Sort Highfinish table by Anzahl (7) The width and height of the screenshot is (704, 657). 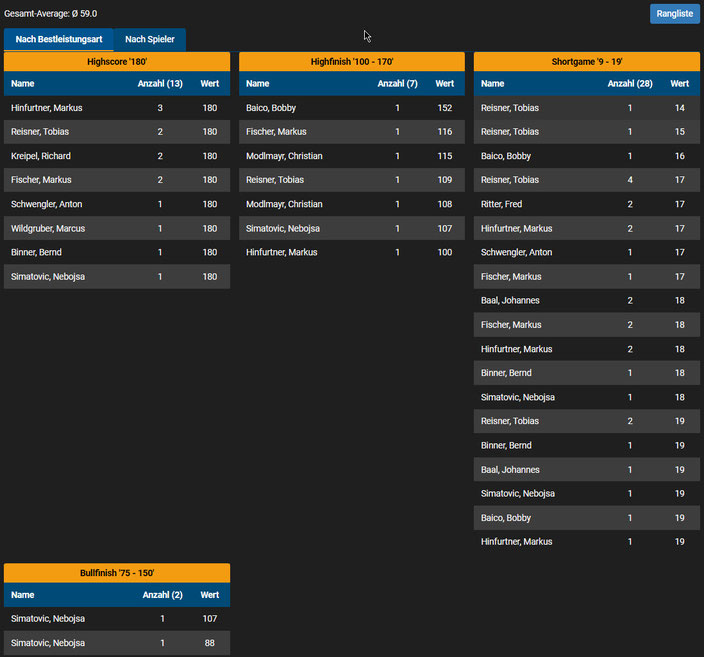click(397, 84)
